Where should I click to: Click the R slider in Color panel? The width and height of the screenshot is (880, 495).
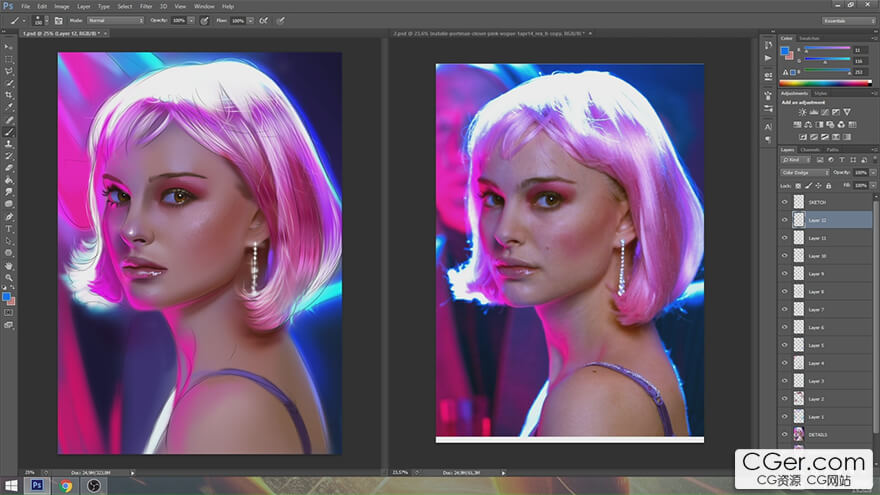(827, 49)
